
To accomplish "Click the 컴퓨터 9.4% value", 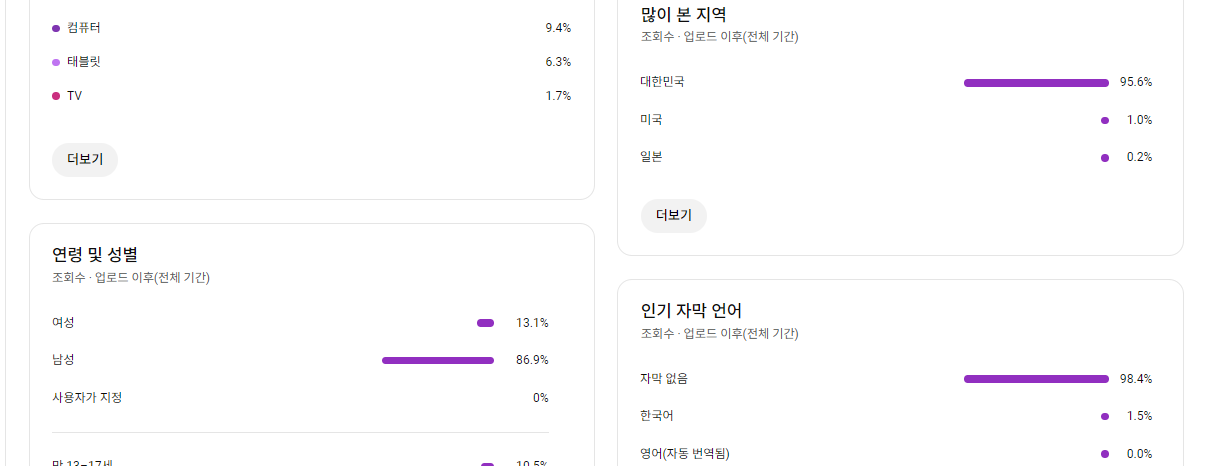I will (558, 28).
